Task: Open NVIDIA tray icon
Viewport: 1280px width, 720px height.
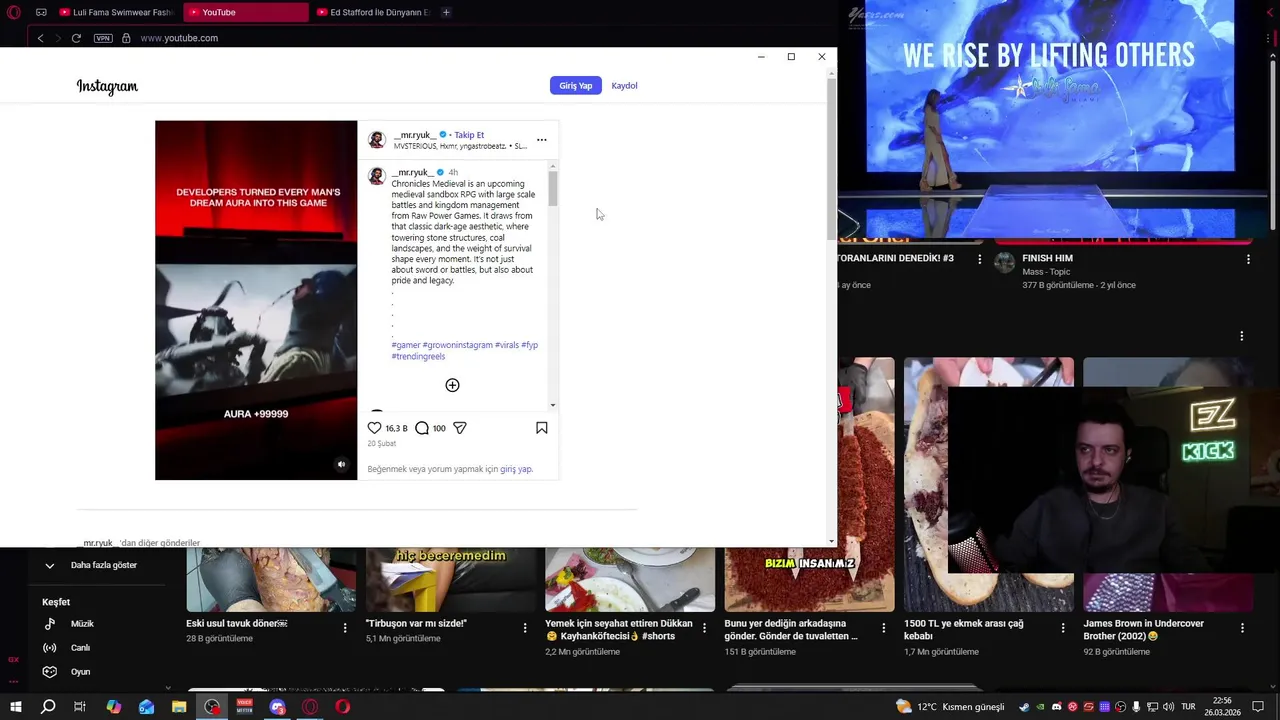Action: (x=1041, y=707)
